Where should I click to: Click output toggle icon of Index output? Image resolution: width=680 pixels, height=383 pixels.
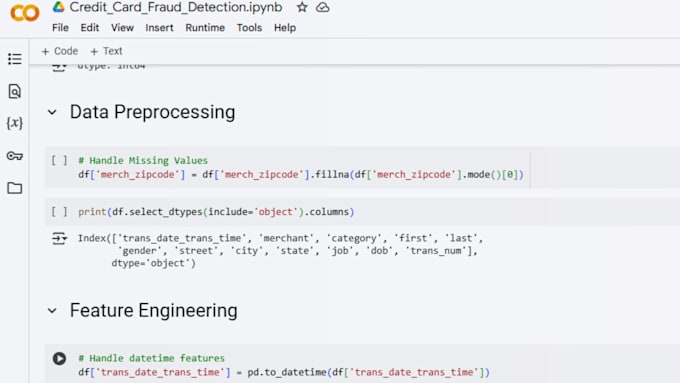(x=59, y=239)
